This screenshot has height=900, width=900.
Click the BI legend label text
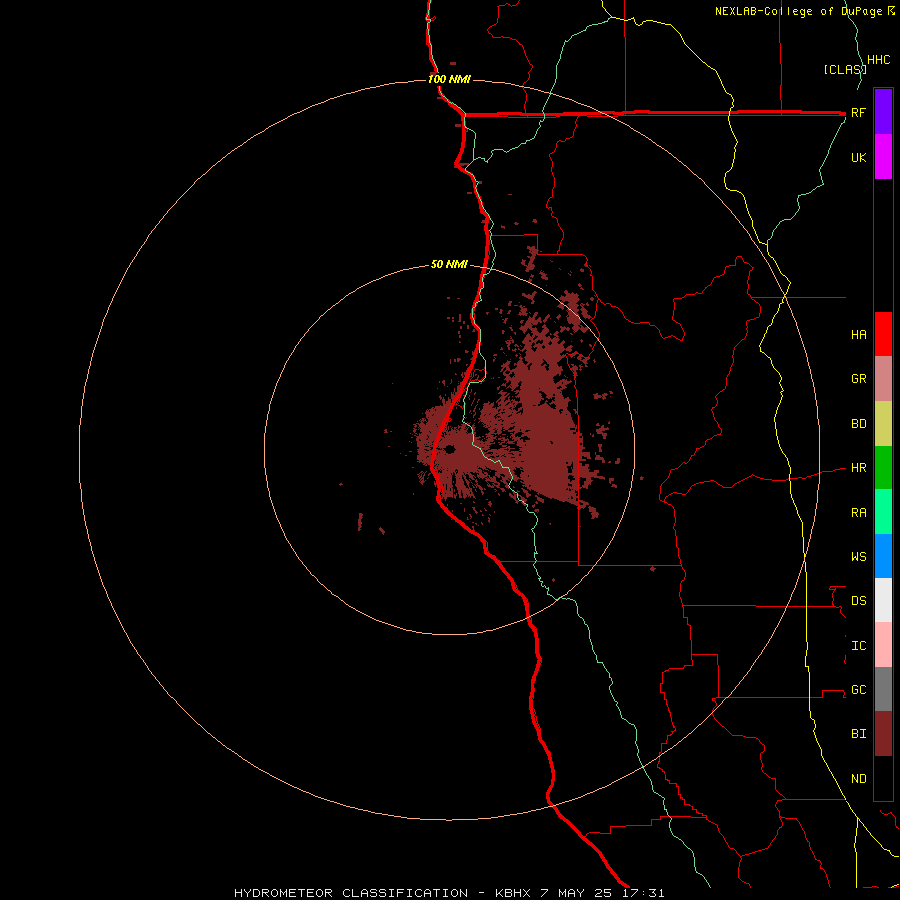pyautogui.click(x=859, y=734)
